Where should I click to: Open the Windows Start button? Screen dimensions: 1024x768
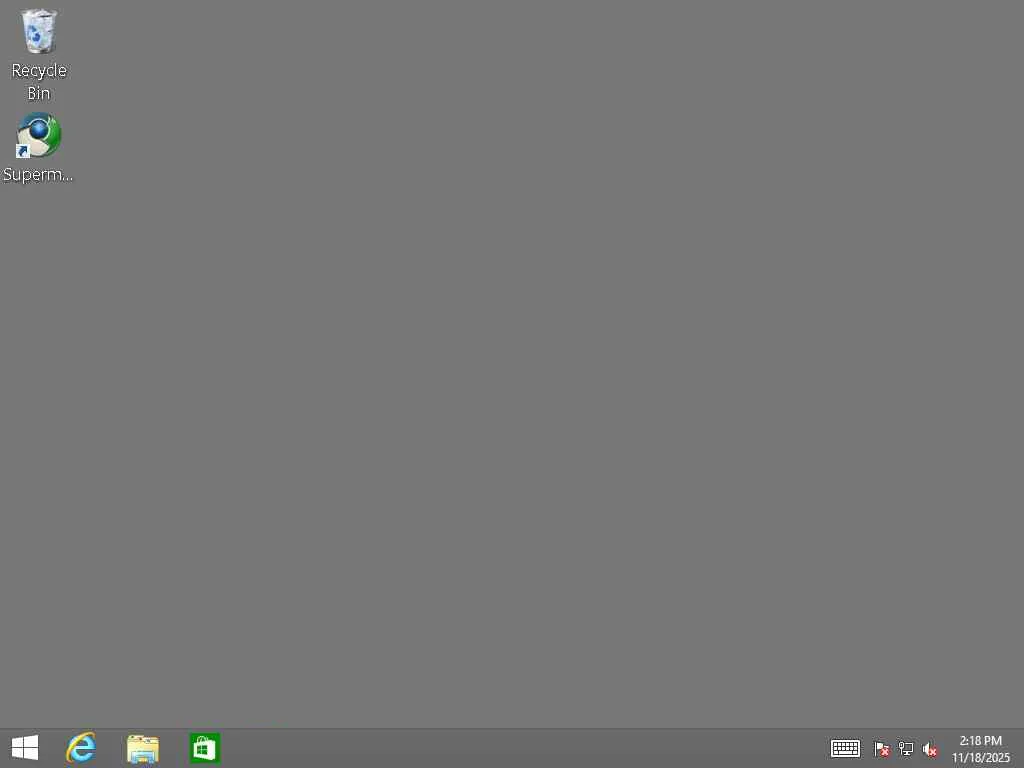[x=25, y=748]
